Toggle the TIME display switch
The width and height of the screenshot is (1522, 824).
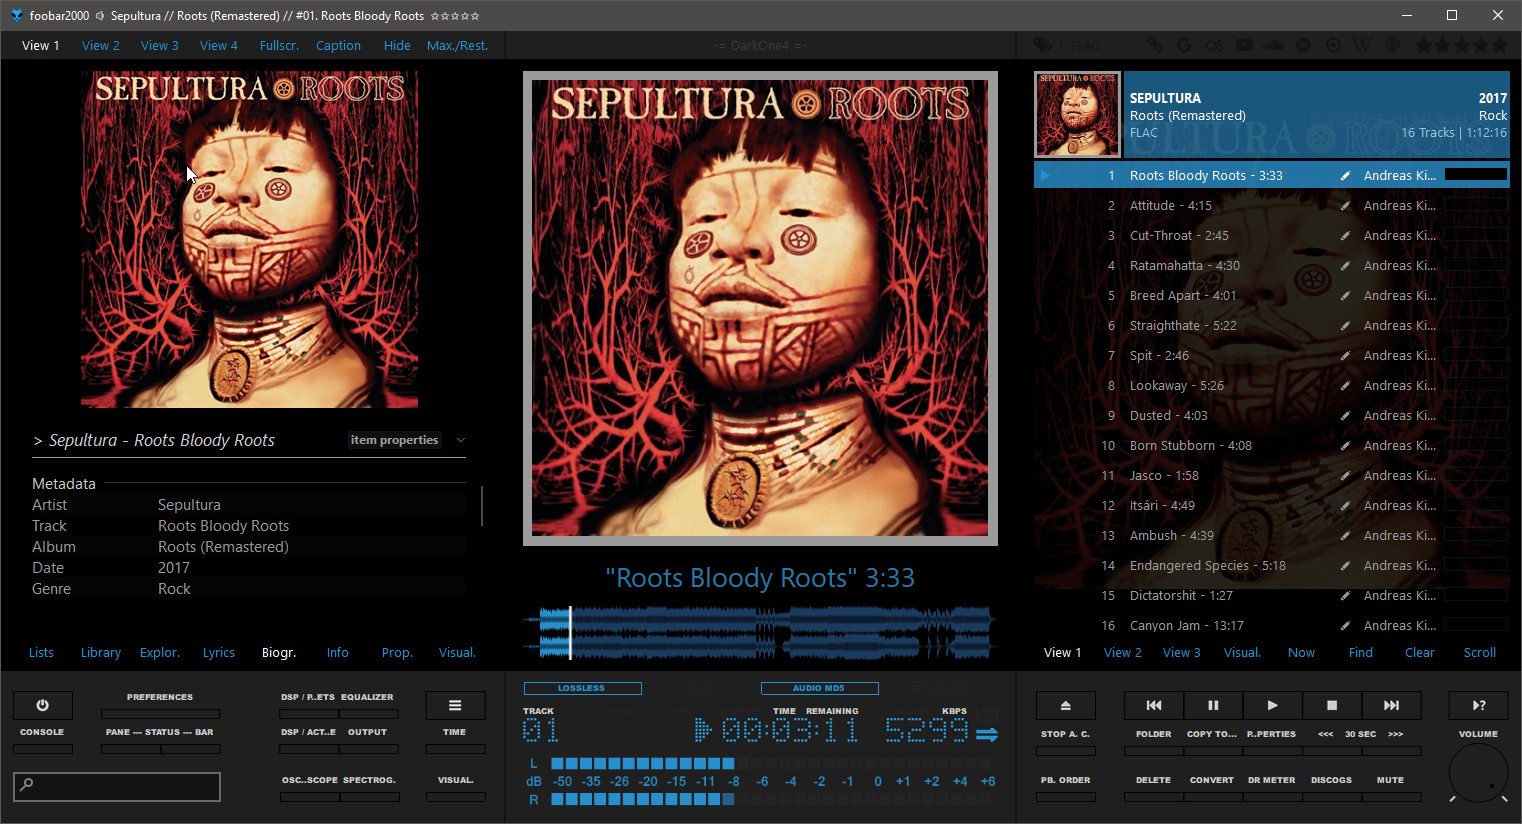455,749
